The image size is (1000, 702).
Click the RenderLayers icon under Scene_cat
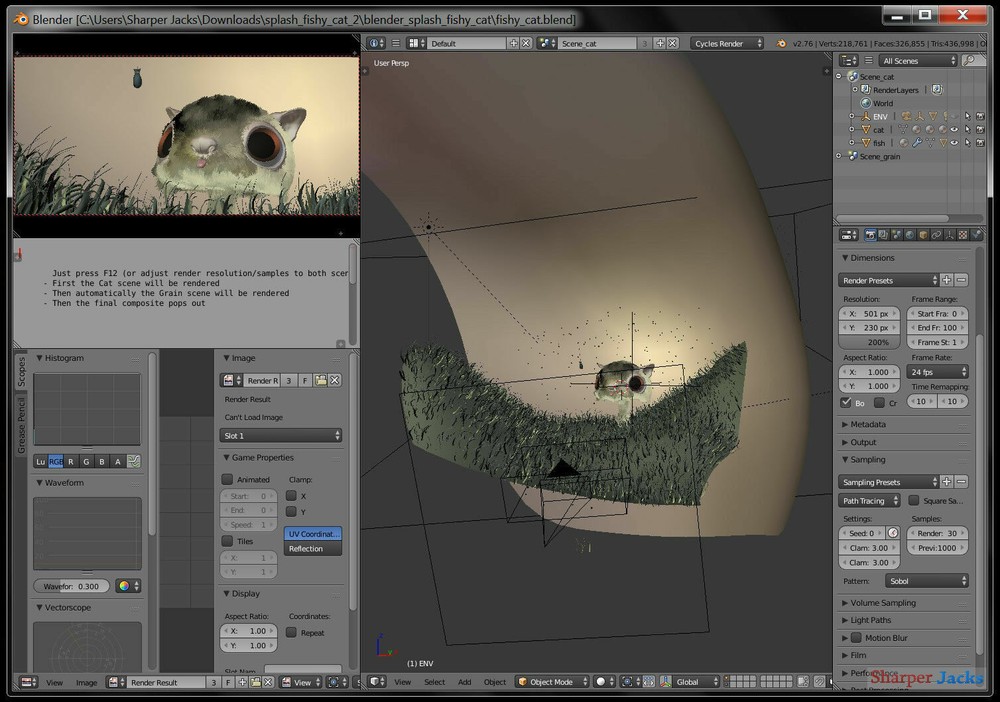(x=866, y=90)
